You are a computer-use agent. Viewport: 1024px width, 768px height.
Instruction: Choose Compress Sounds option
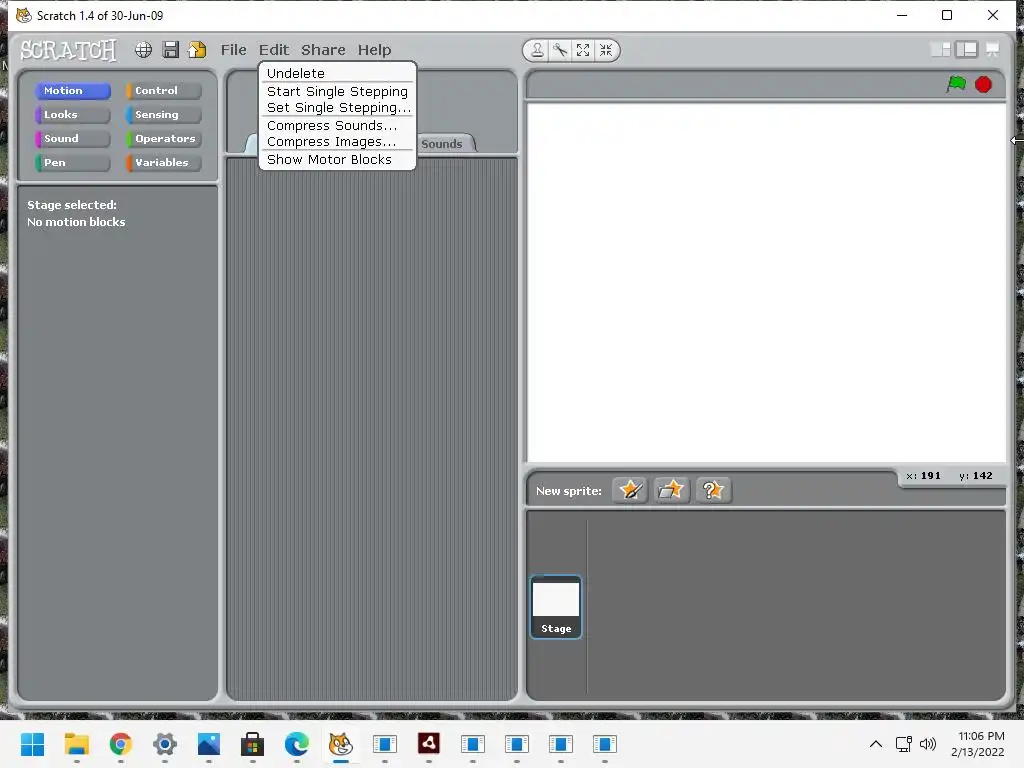pyautogui.click(x=338, y=125)
